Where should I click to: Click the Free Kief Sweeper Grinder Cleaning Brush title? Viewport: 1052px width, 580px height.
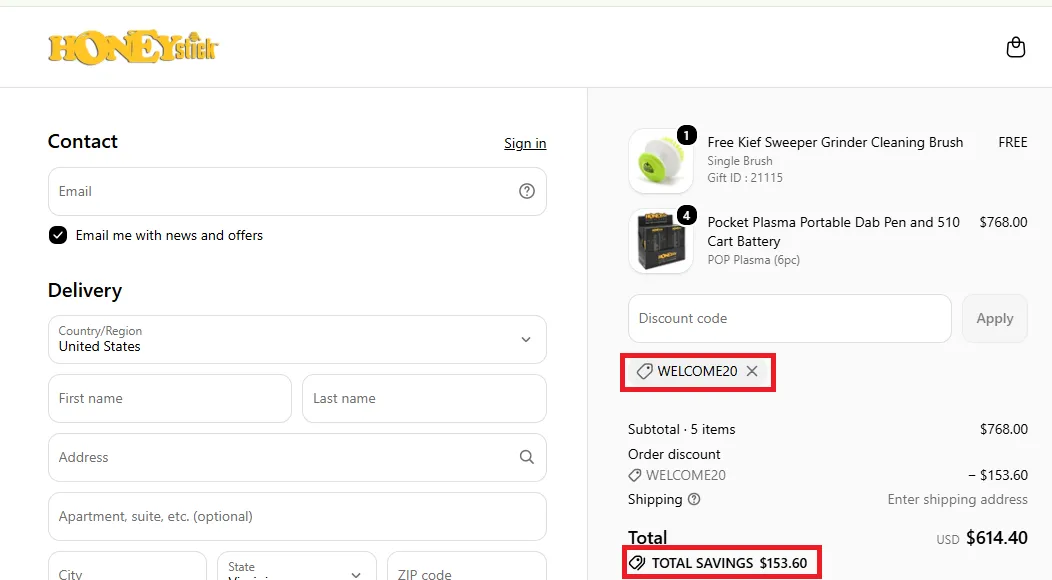(x=835, y=142)
